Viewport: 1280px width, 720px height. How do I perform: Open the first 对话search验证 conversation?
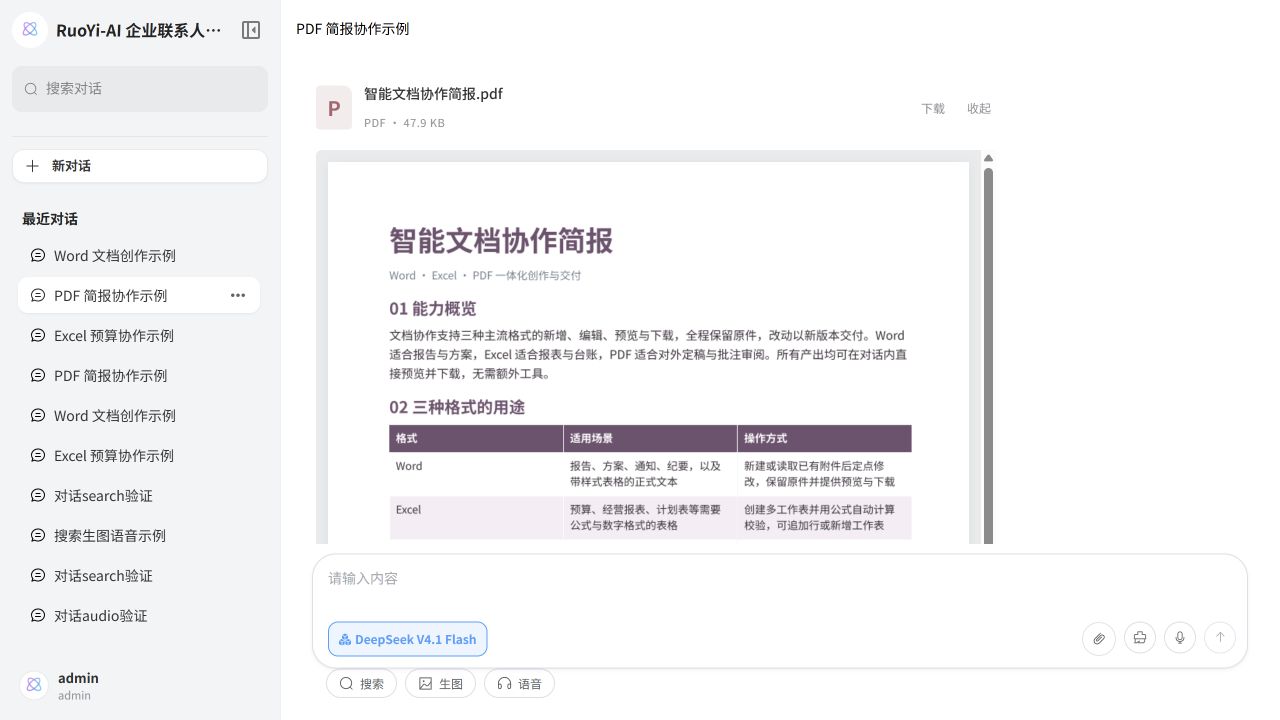click(139, 495)
